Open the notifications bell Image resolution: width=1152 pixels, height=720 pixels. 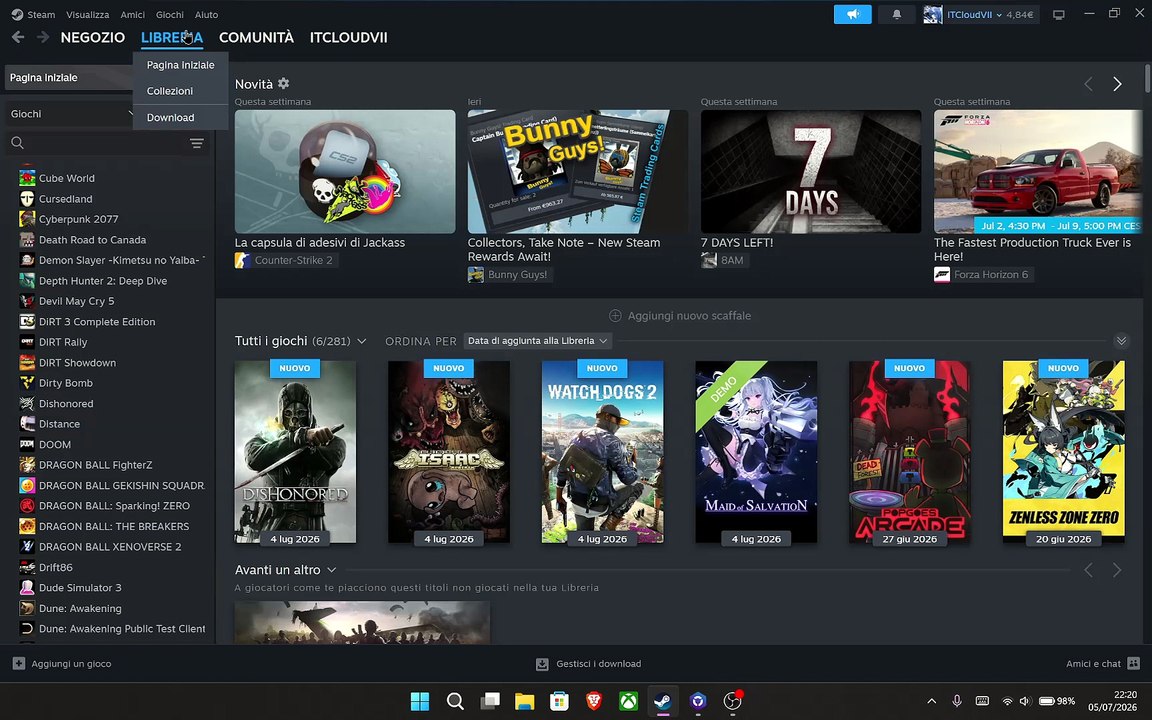(x=896, y=14)
